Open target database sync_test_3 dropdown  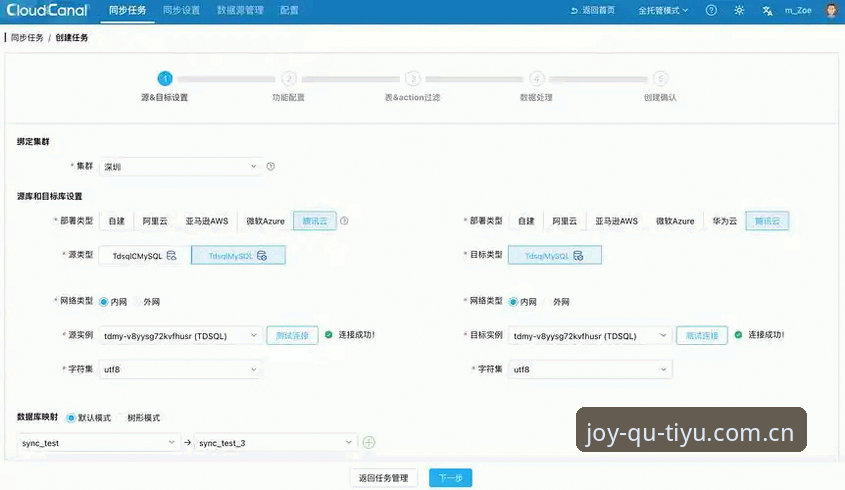coord(275,443)
